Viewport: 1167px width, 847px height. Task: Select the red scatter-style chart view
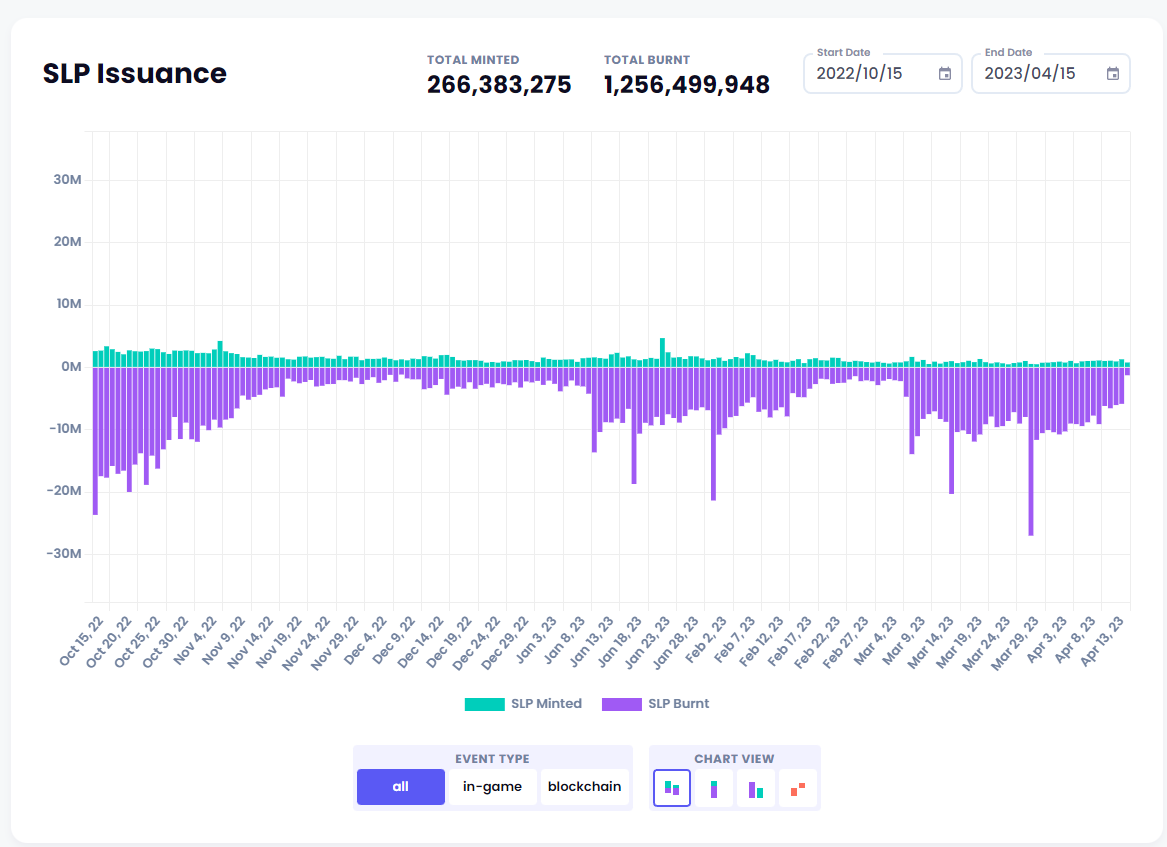[798, 788]
